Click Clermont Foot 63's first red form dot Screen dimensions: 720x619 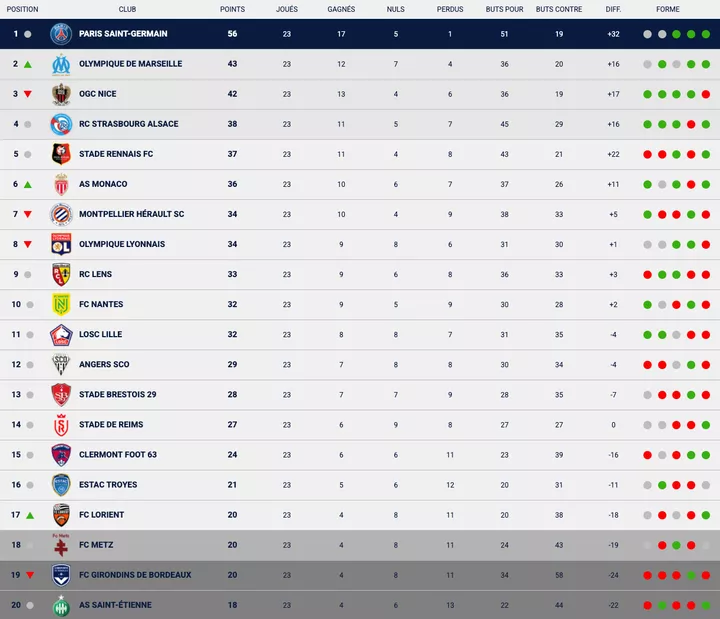tap(648, 455)
